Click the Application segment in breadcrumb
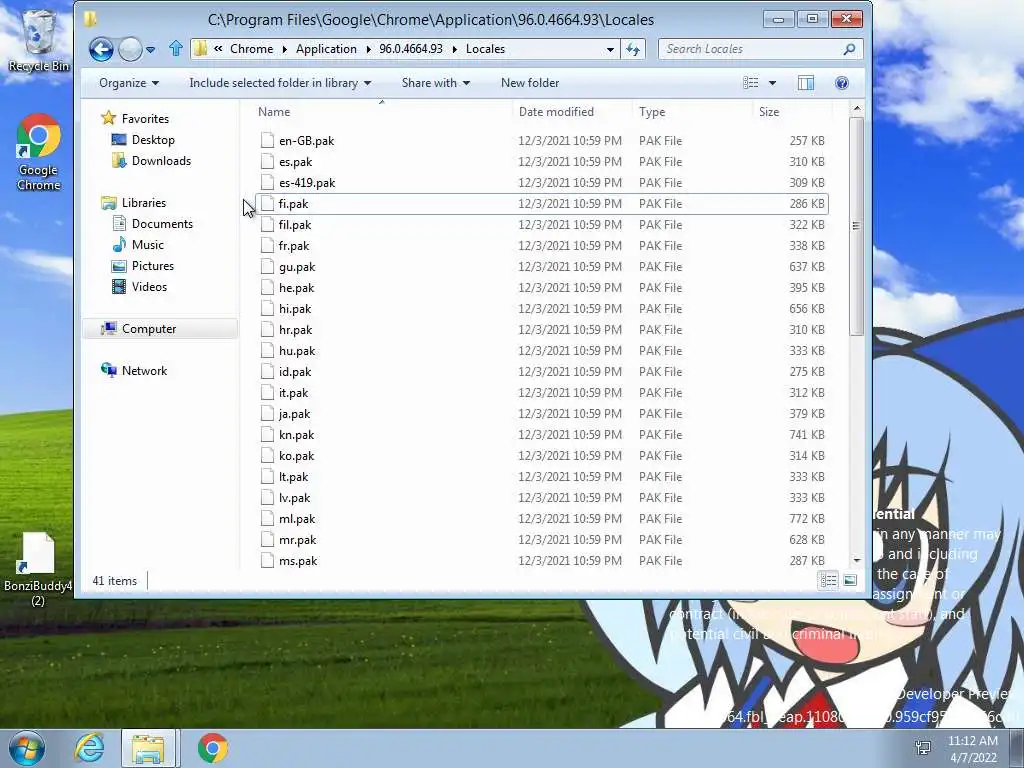Viewport: 1024px width, 768px height. pos(326,49)
